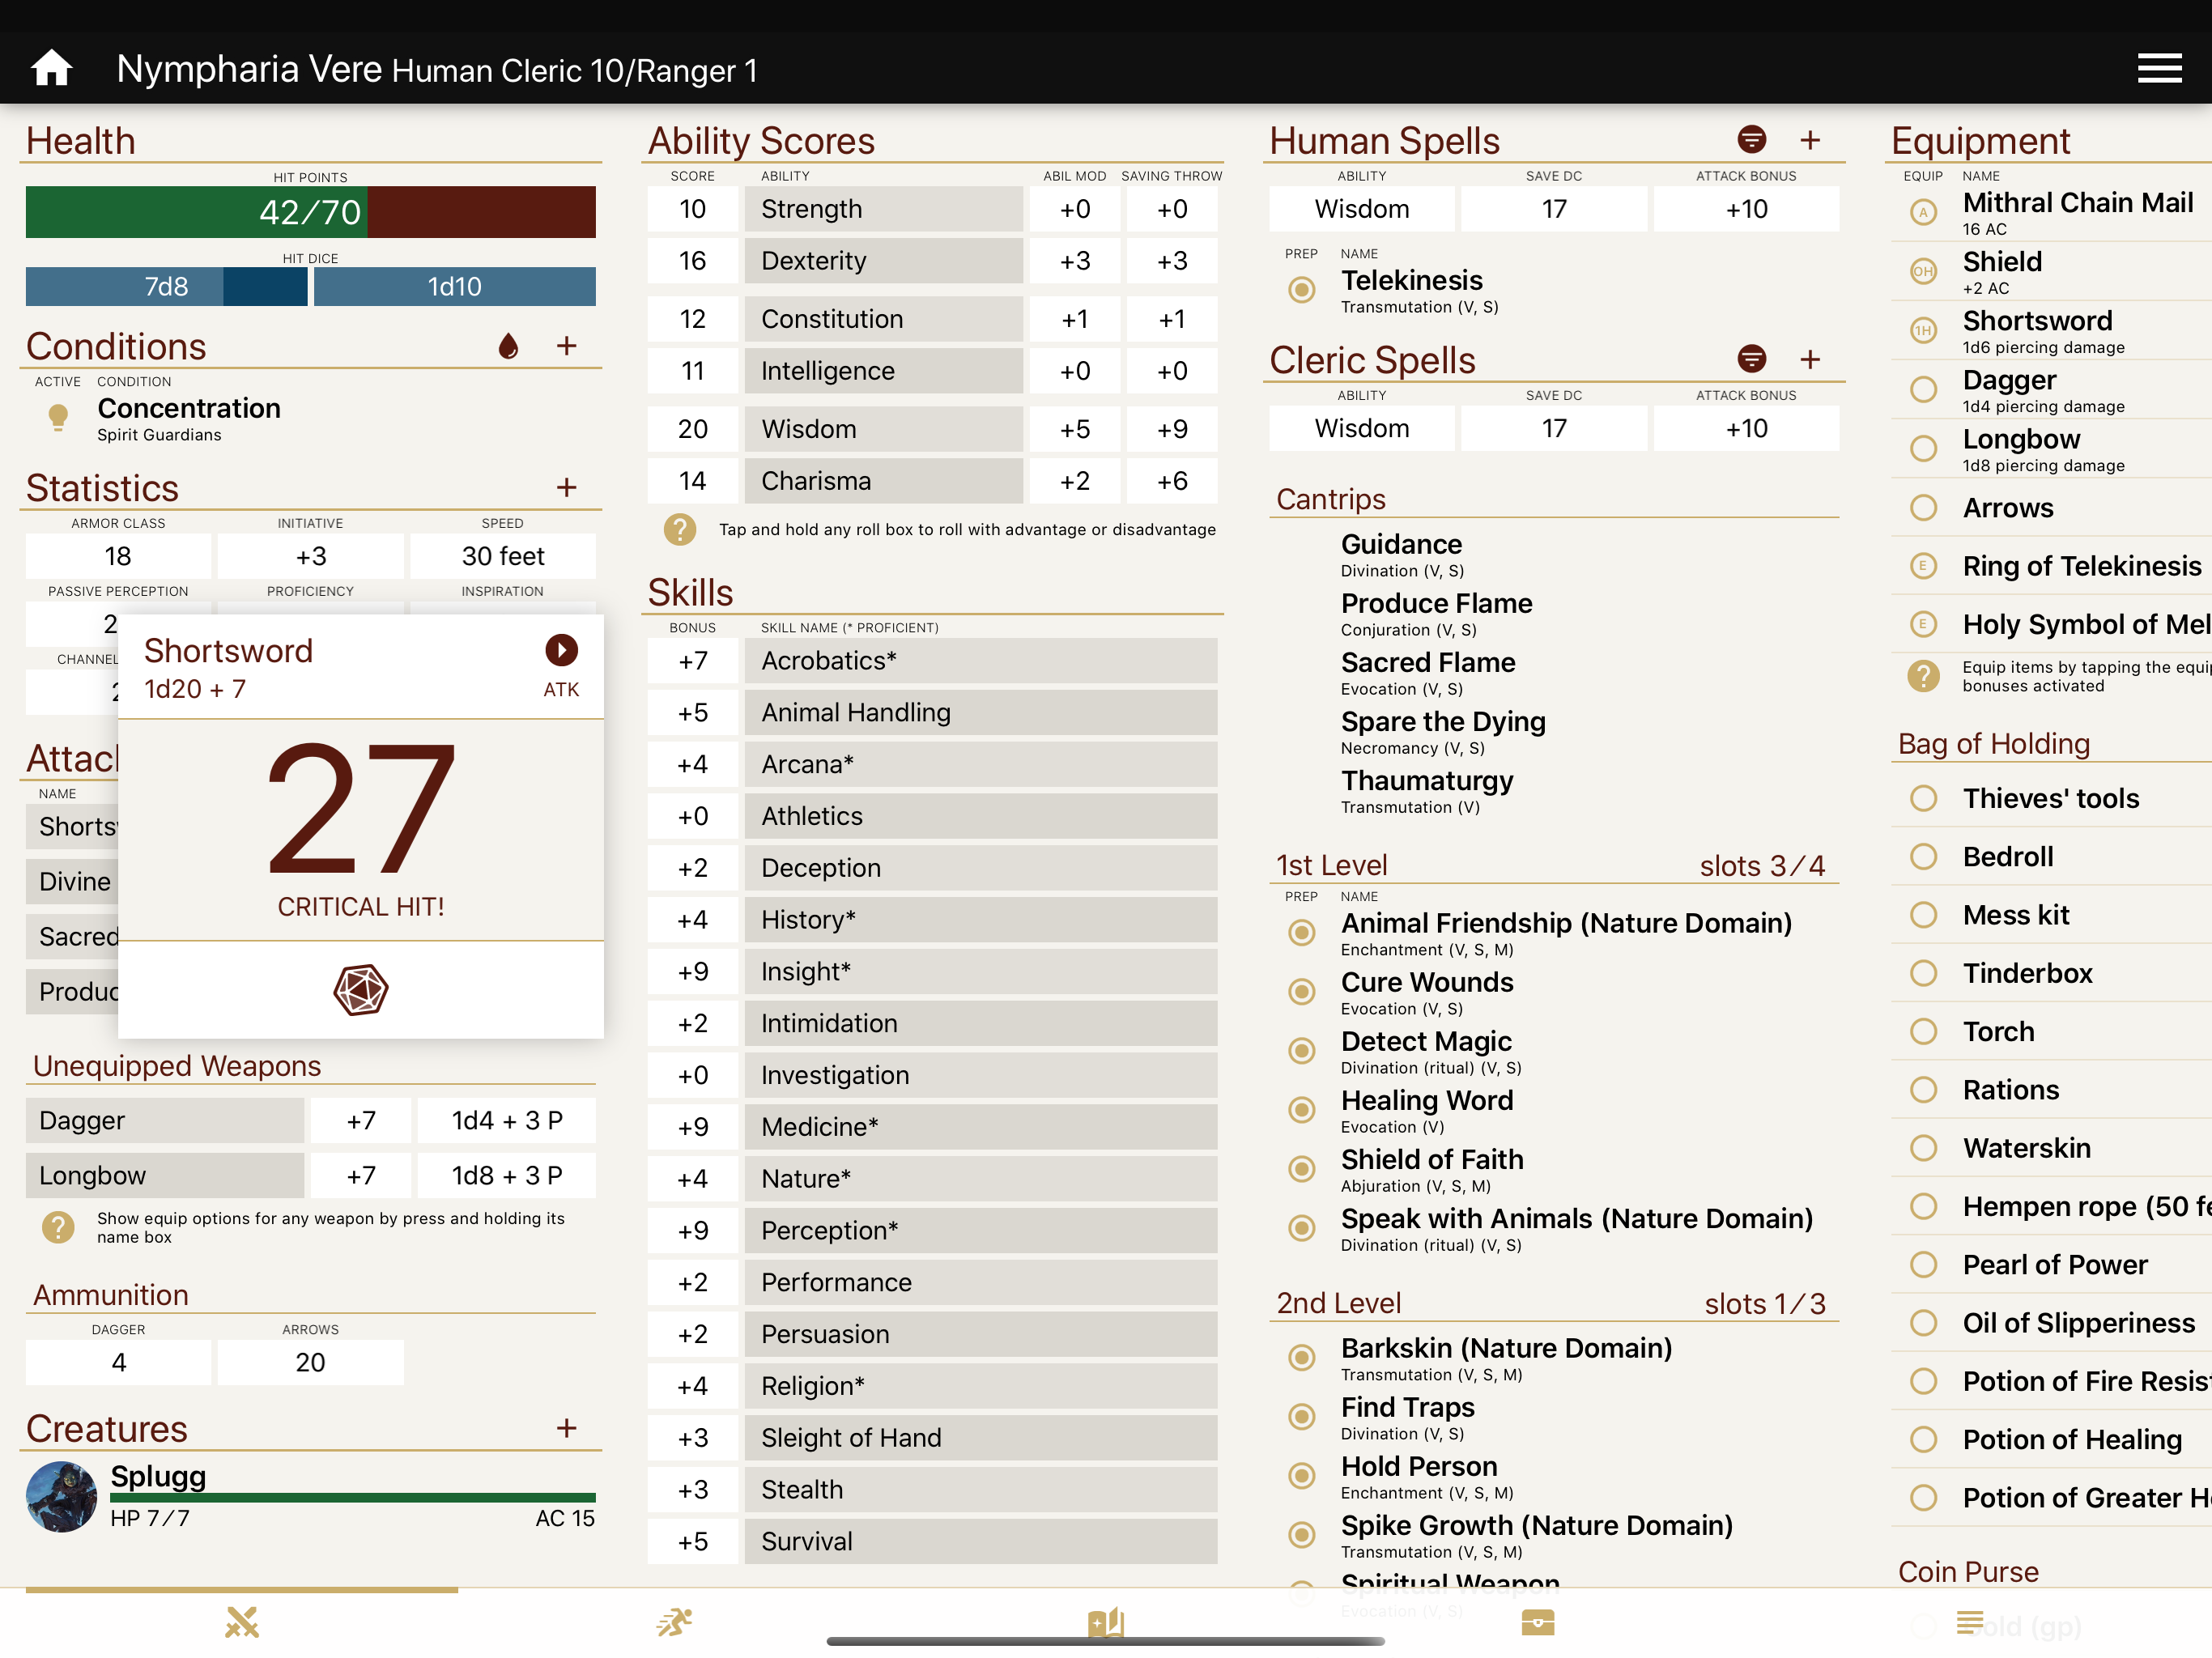Click the Human Spells filter icon
Image resolution: width=2212 pixels, height=1658 pixels.
[1751, 140]
